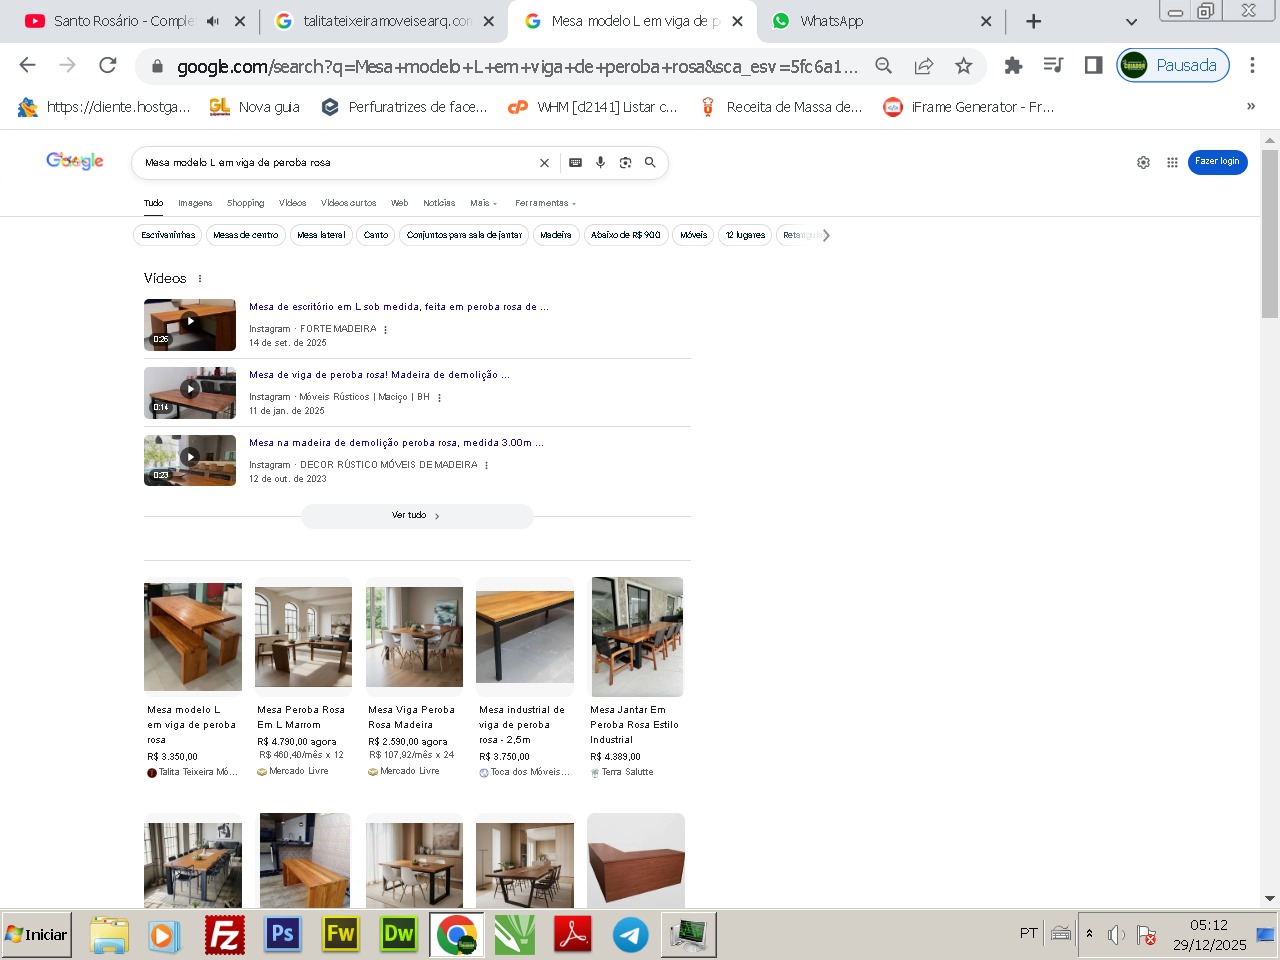The image size is (1280, 960).
Task: Click Ver tudo under videos
Action: [416, 516]
